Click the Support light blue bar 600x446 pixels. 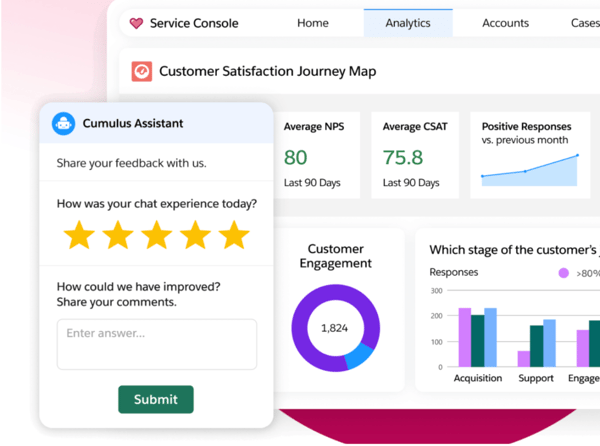[549, 343]
